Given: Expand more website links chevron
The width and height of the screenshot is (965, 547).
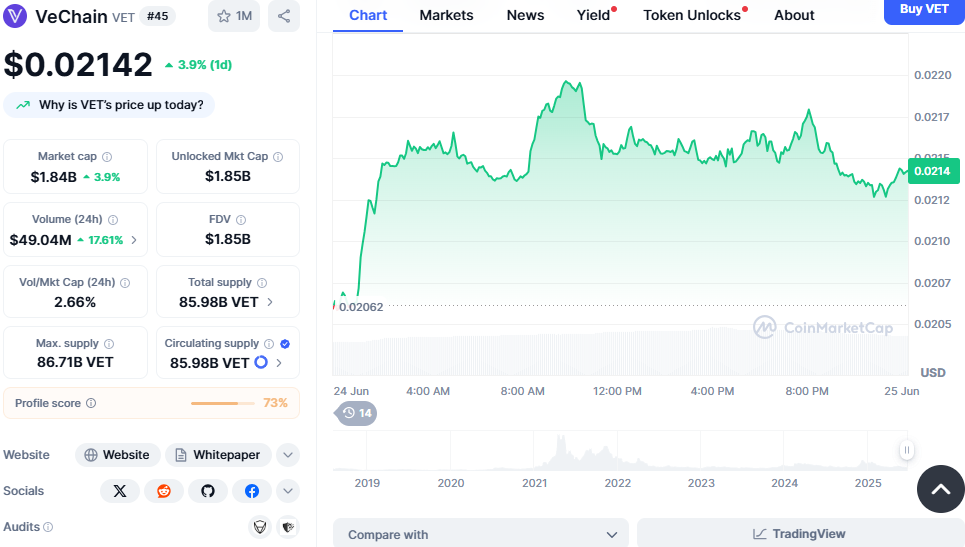Looking at the screenshot, I should click(x=288, y=455).
